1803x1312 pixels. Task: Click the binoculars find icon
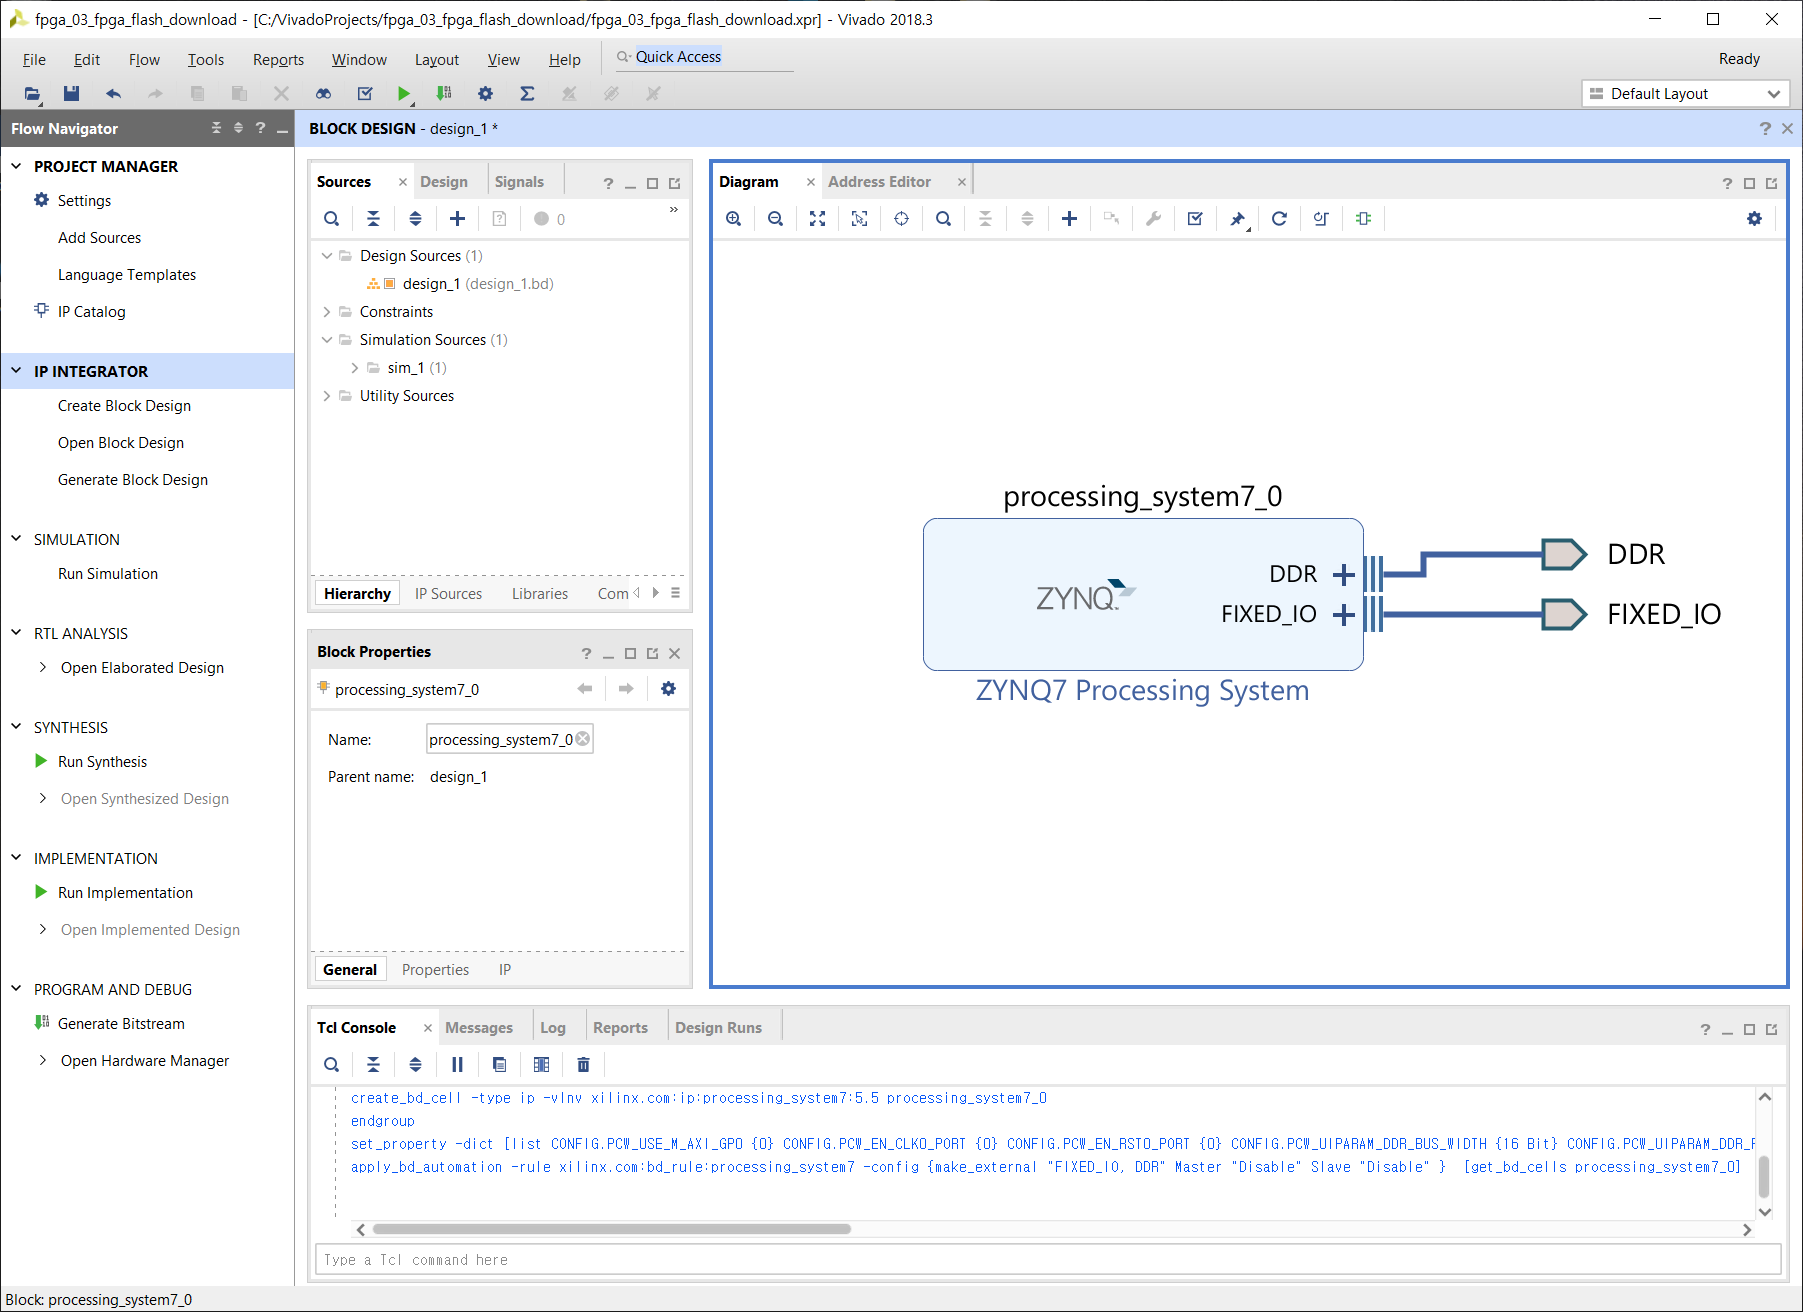323,94
